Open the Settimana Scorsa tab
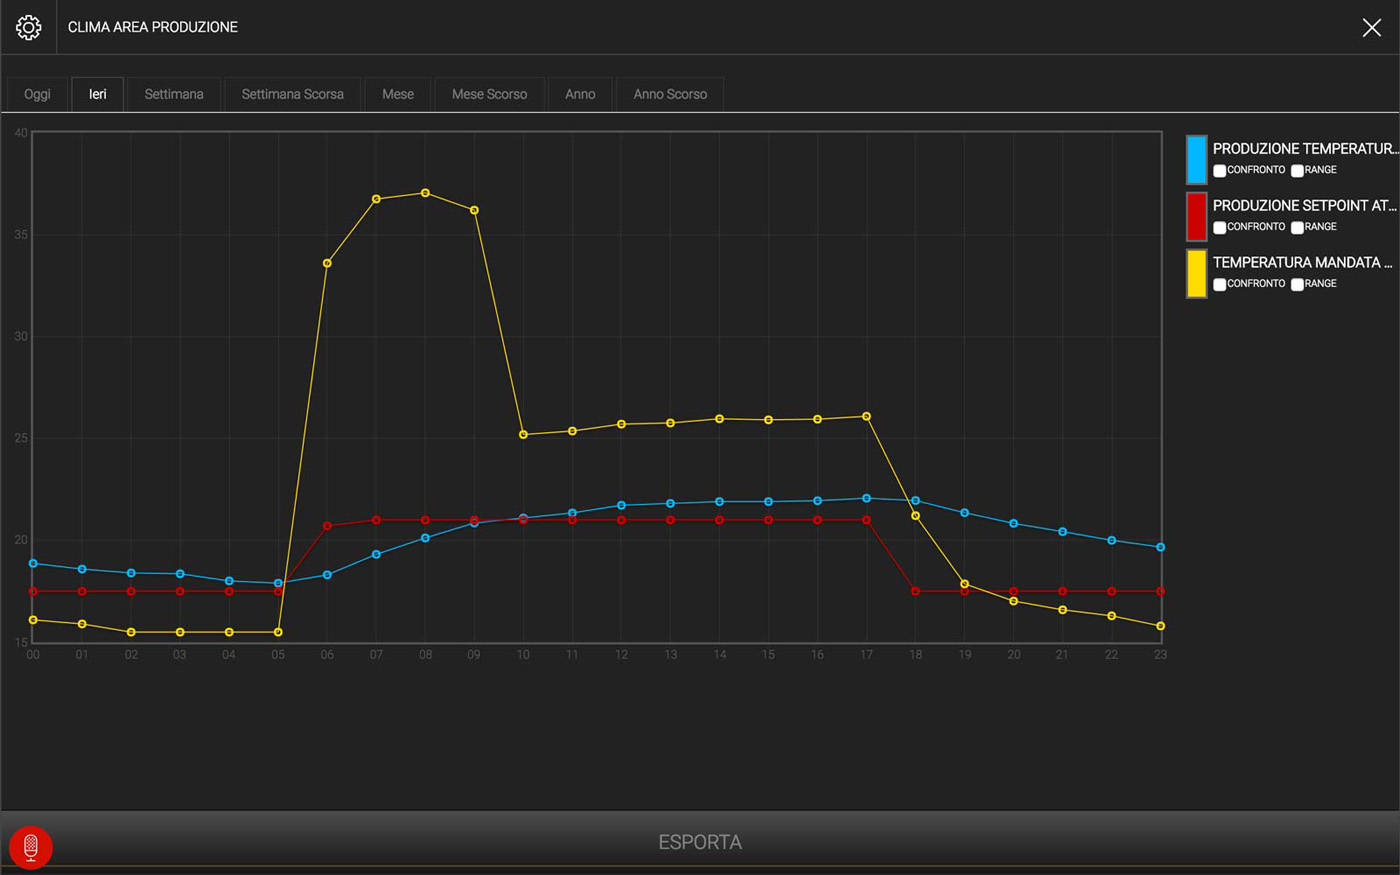 (x=292, y=94)
